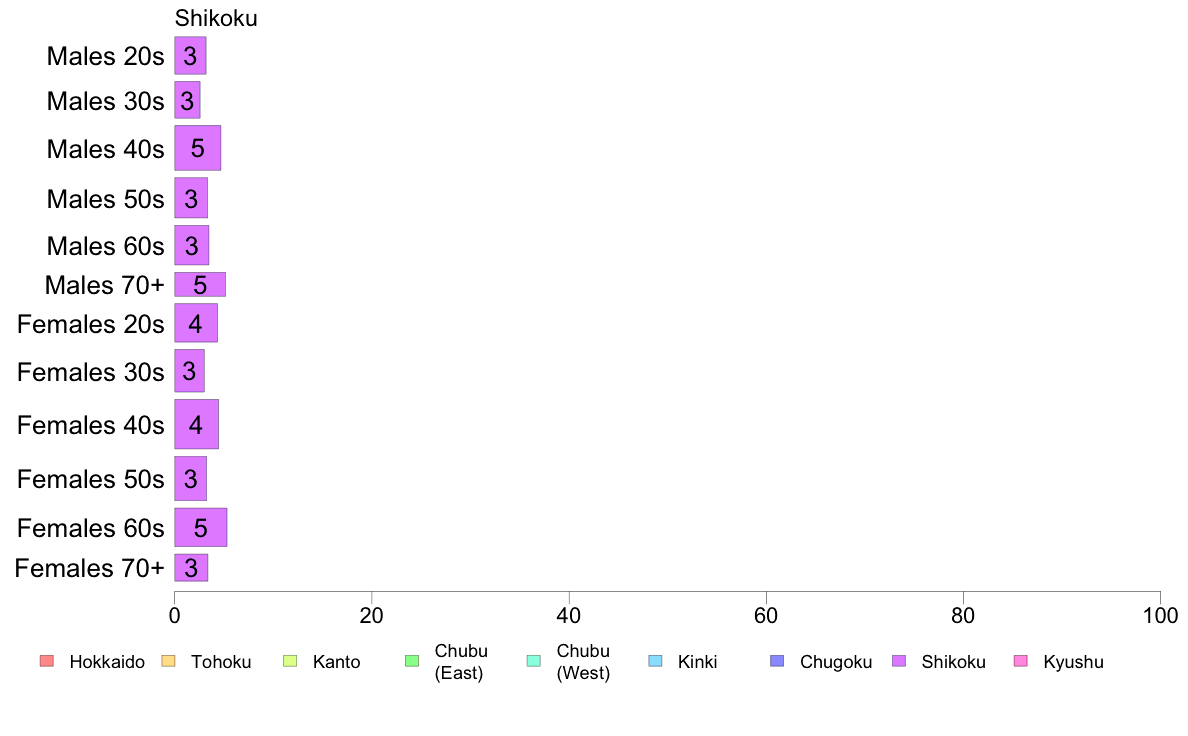
Task: Select the Chugoku legend swatch
Action: tap(777, 661)
